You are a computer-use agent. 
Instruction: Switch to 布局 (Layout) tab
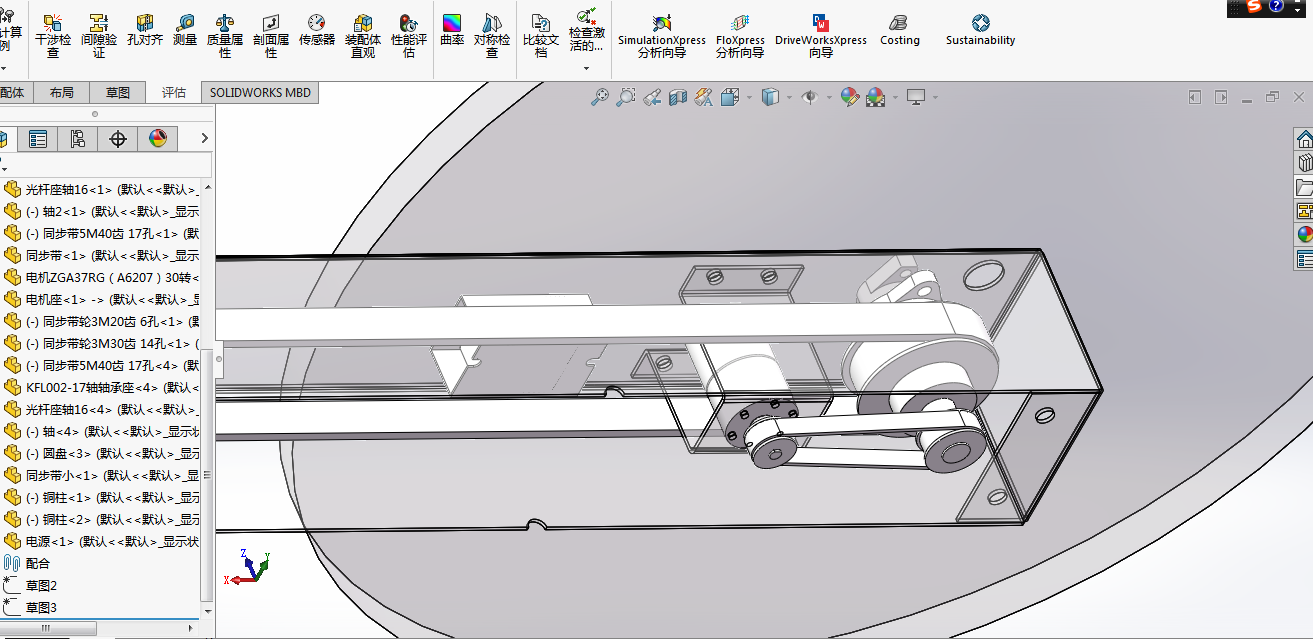coord(61,92)
